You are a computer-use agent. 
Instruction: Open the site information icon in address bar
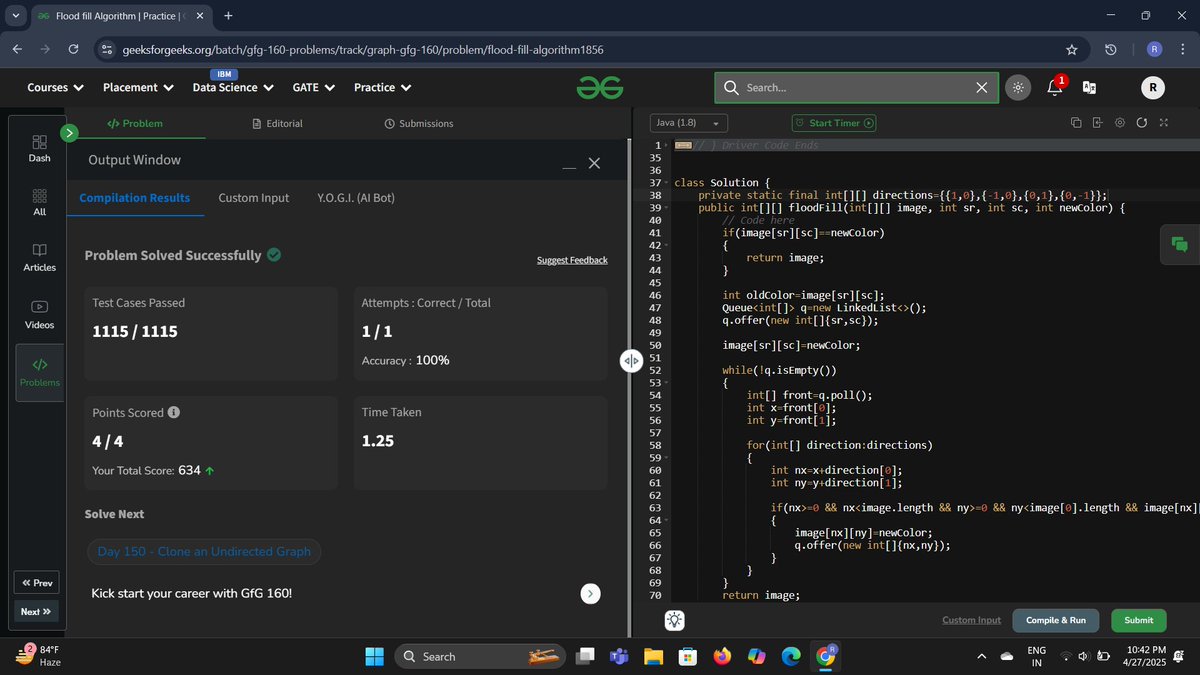tap(107, 49)
